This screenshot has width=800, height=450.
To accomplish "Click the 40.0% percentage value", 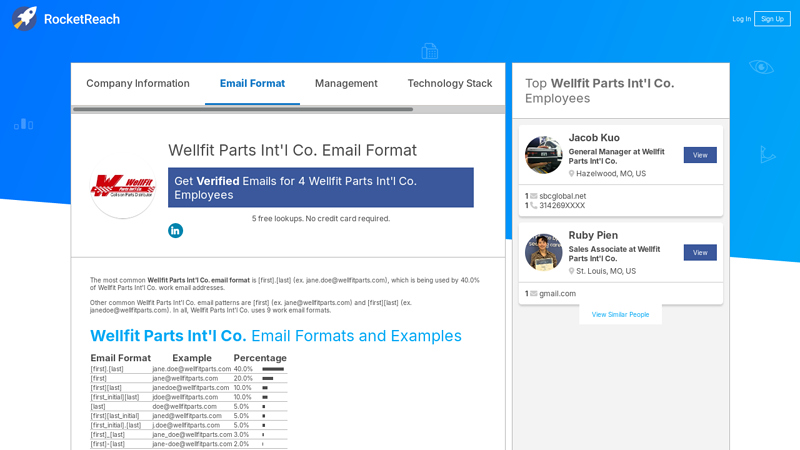I will coord(243,369).
